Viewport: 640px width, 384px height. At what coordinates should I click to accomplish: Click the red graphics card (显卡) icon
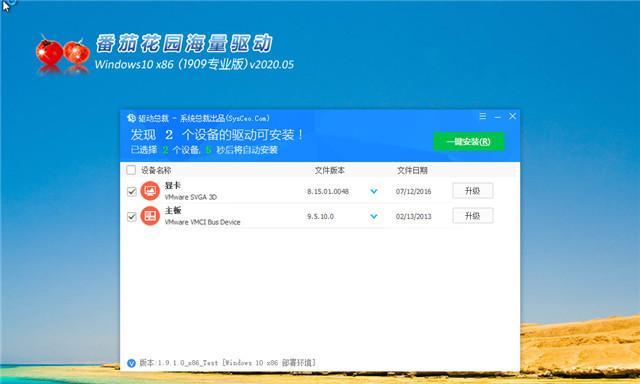point(150,191)
